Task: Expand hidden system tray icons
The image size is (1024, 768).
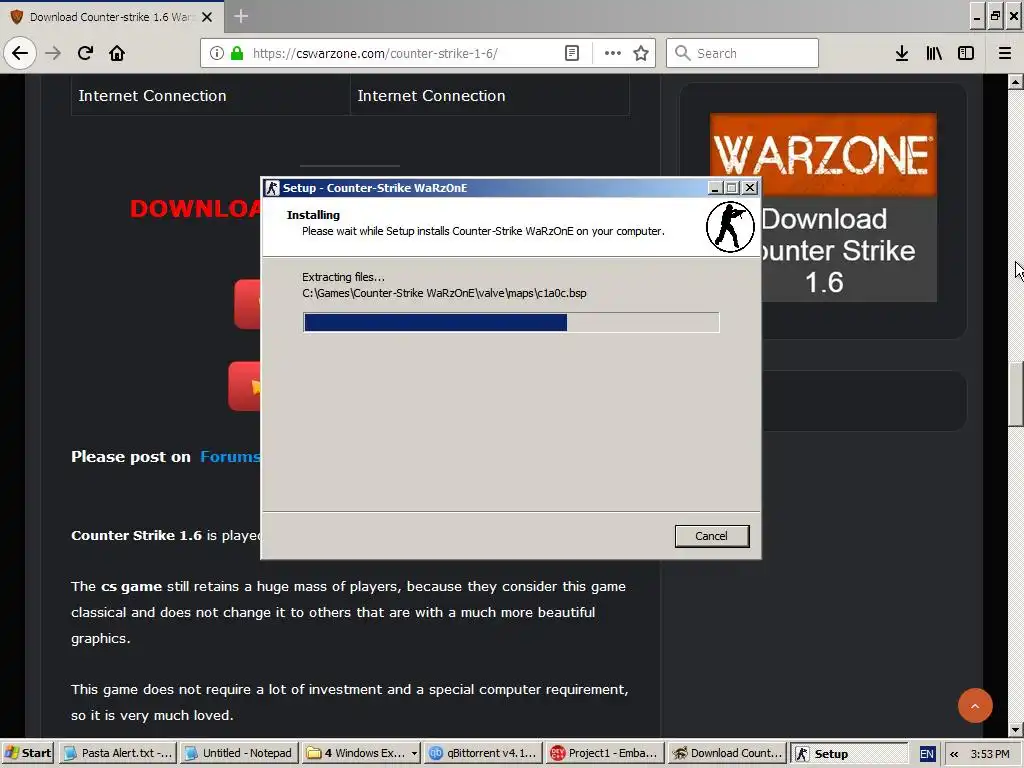Action: (954, 754)
